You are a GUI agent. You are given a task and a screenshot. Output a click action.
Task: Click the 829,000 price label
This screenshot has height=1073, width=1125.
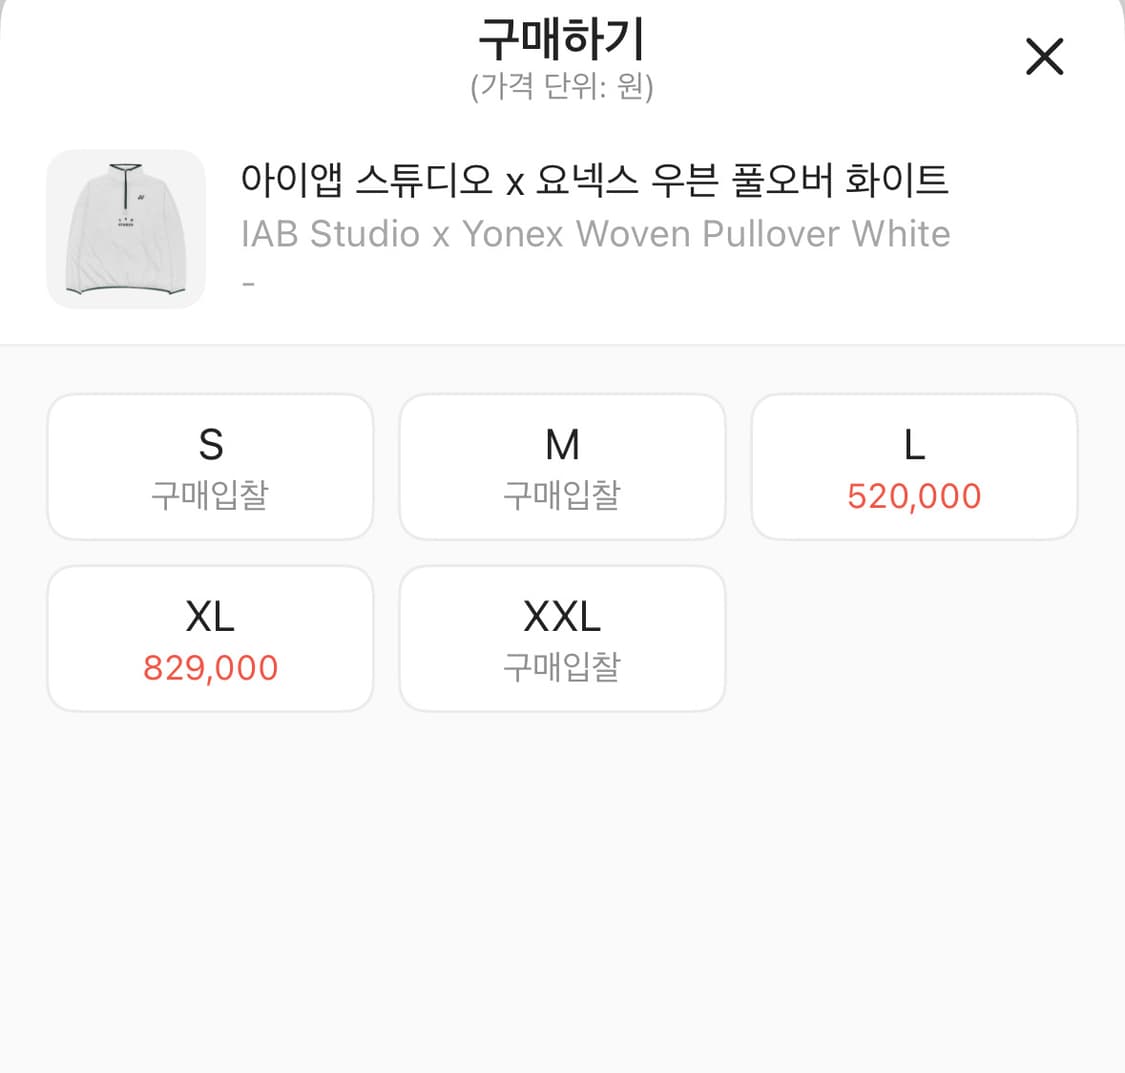click(210, 667)
